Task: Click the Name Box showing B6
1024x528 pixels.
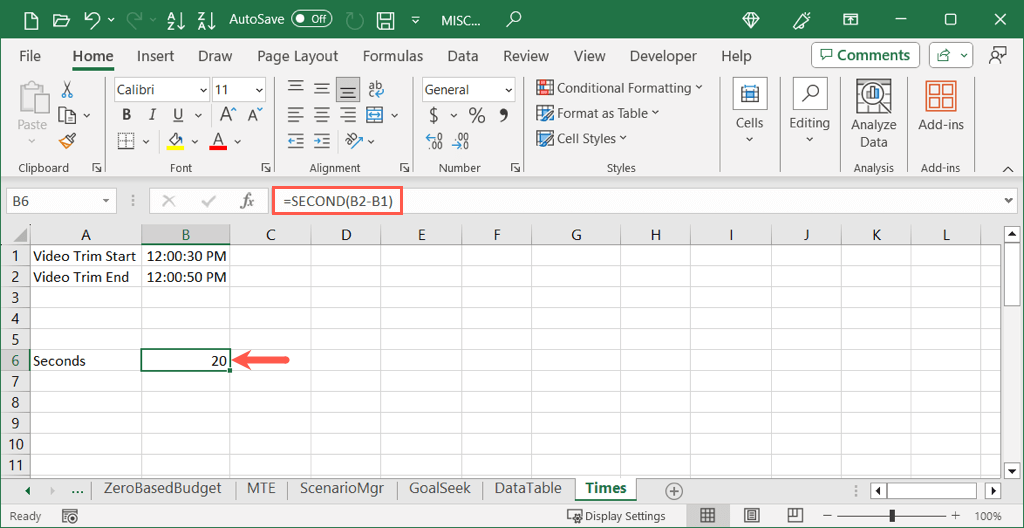Action: point(61,201)
